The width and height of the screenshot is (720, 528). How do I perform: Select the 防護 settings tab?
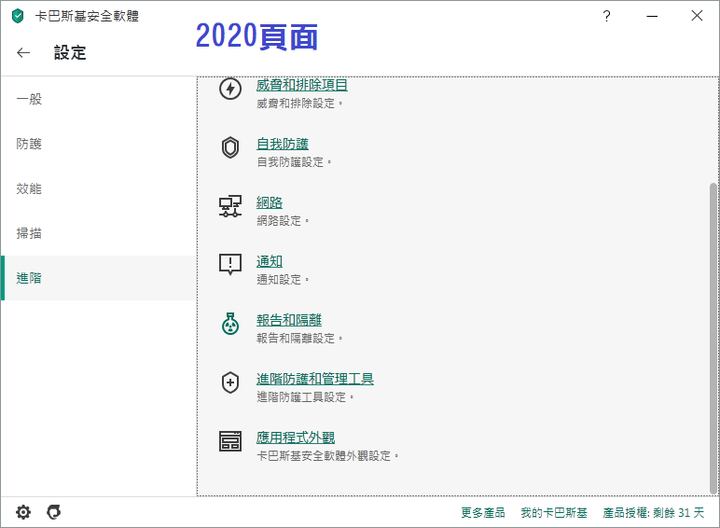pyautogui.click(x=98, y=144)
